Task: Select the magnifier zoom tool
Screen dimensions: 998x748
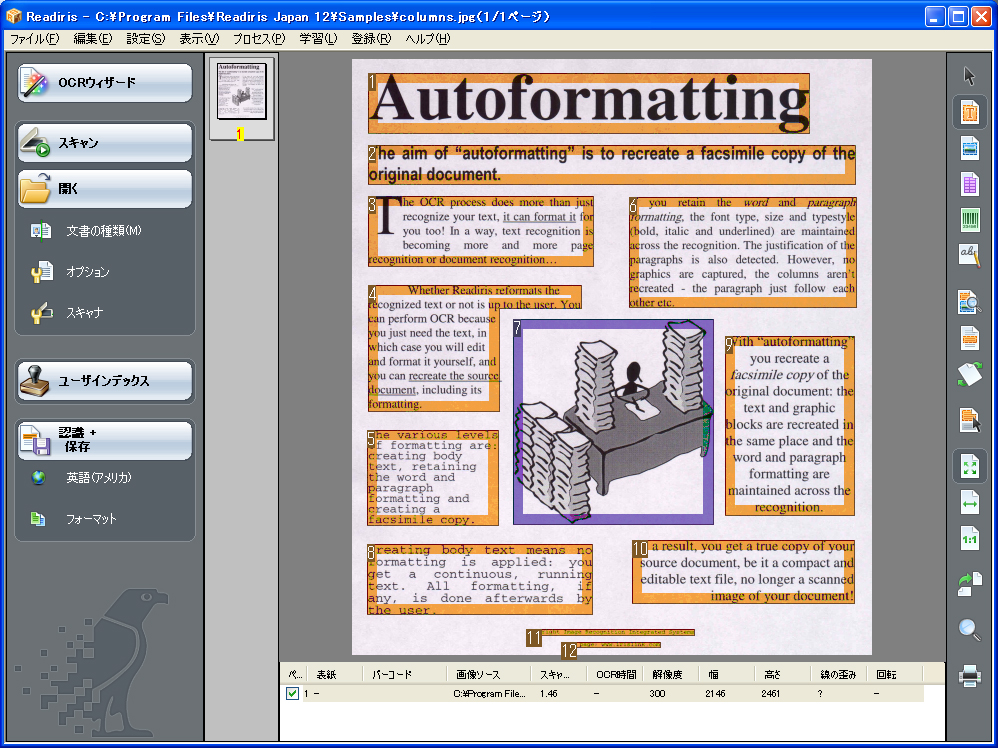Action: click(969, 629)
